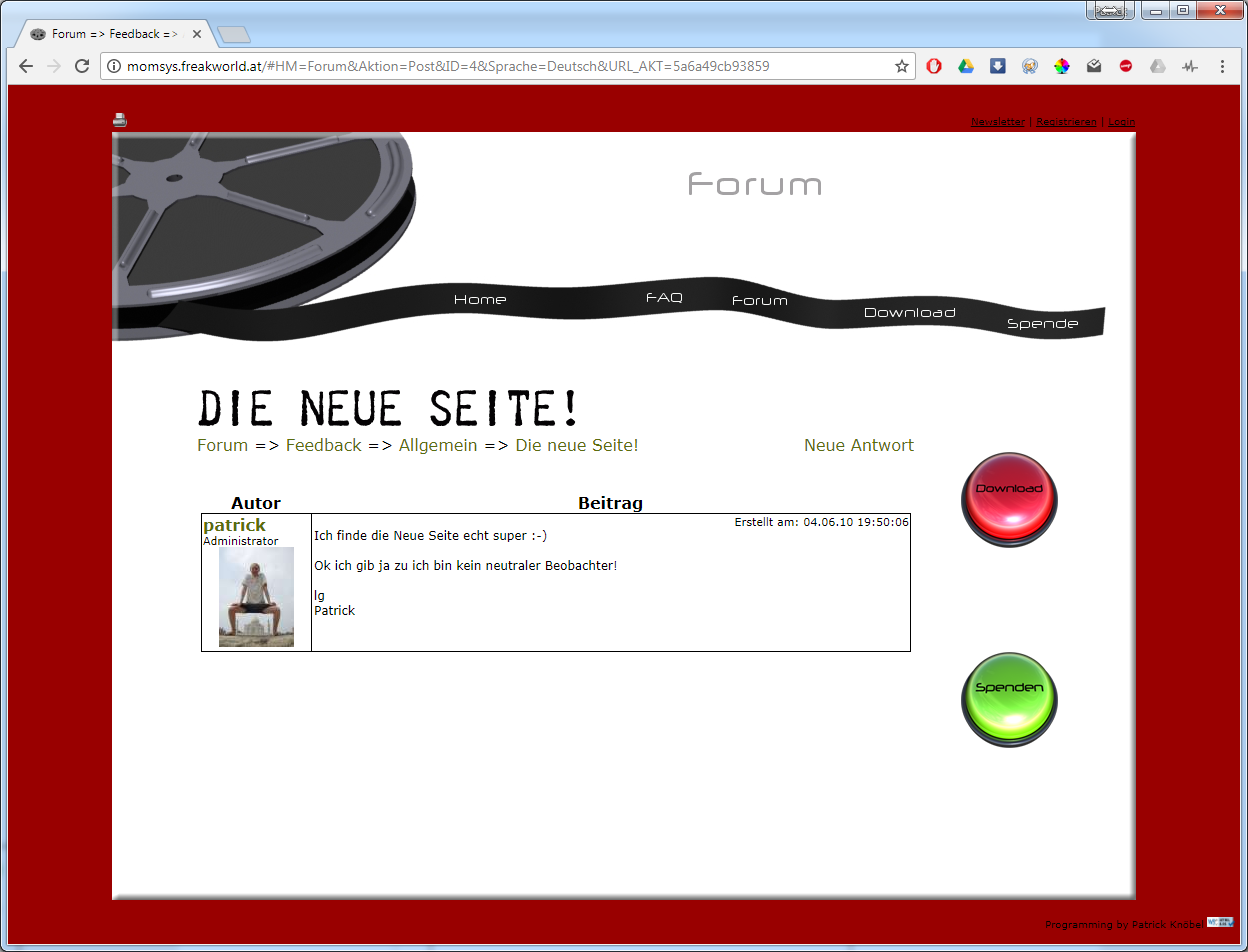Screen dimensions: 1248x952
Task: Click the blue download-arrow extension icon
Action: [998, 66]
